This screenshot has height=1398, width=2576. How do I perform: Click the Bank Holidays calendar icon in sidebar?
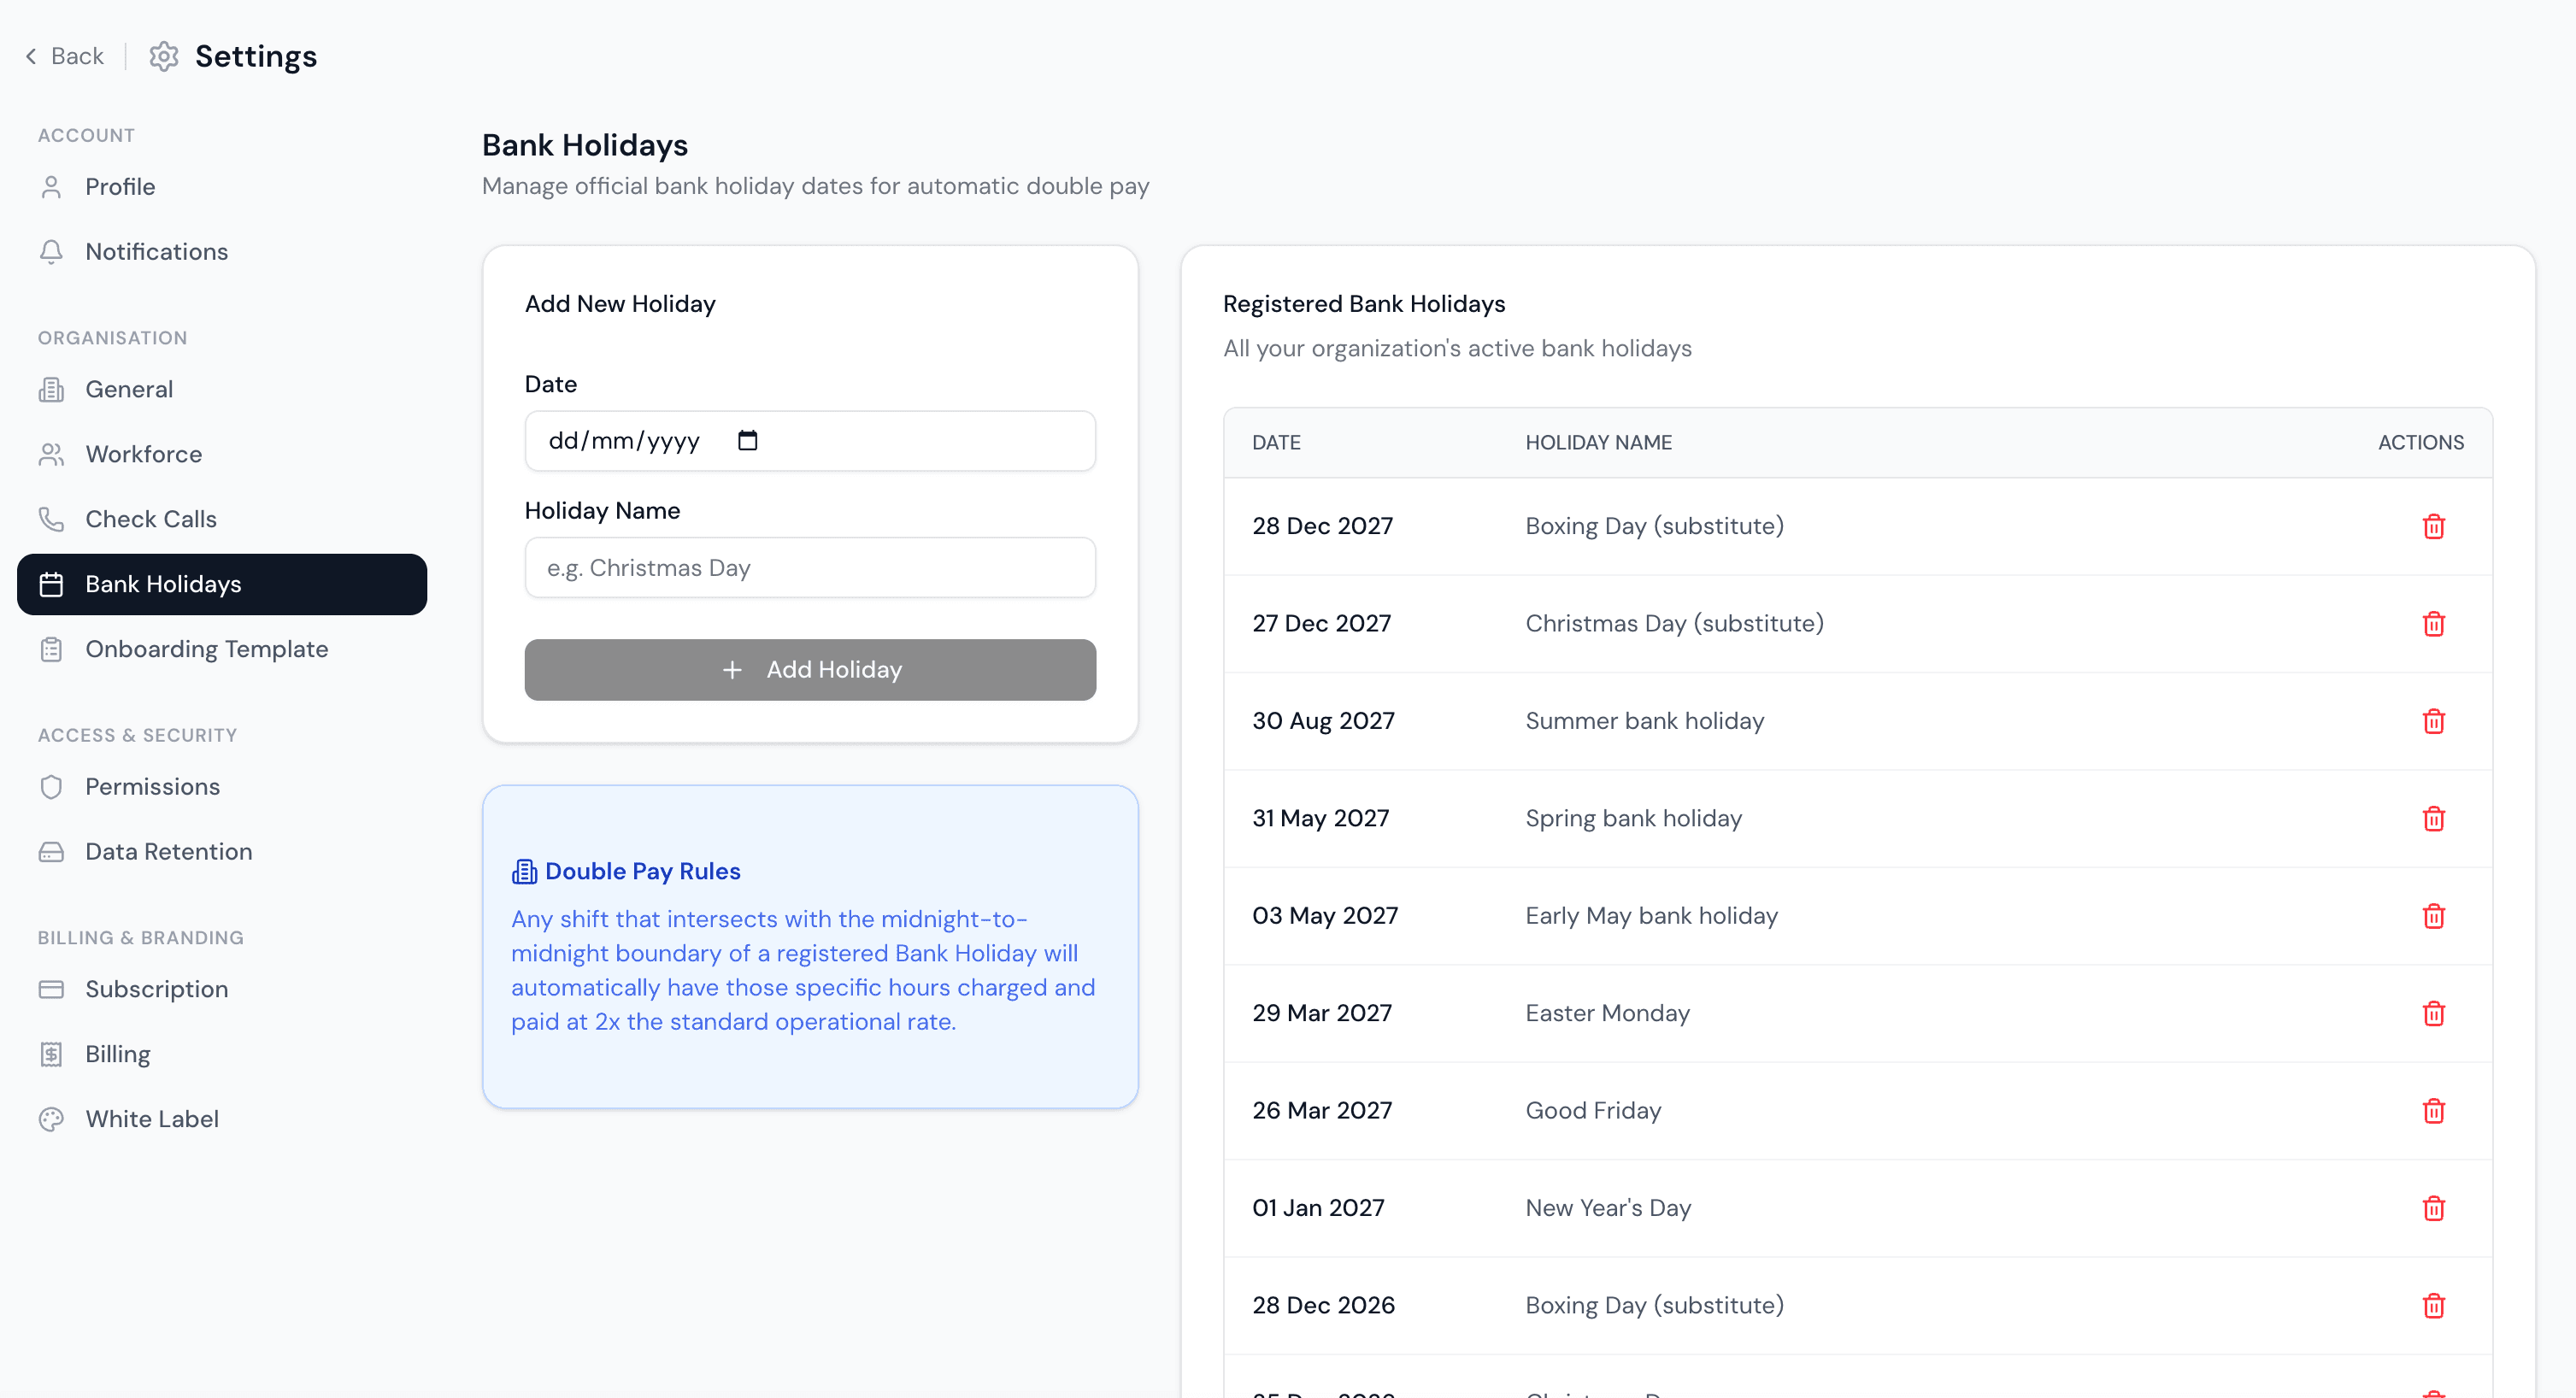coord(51,584)
